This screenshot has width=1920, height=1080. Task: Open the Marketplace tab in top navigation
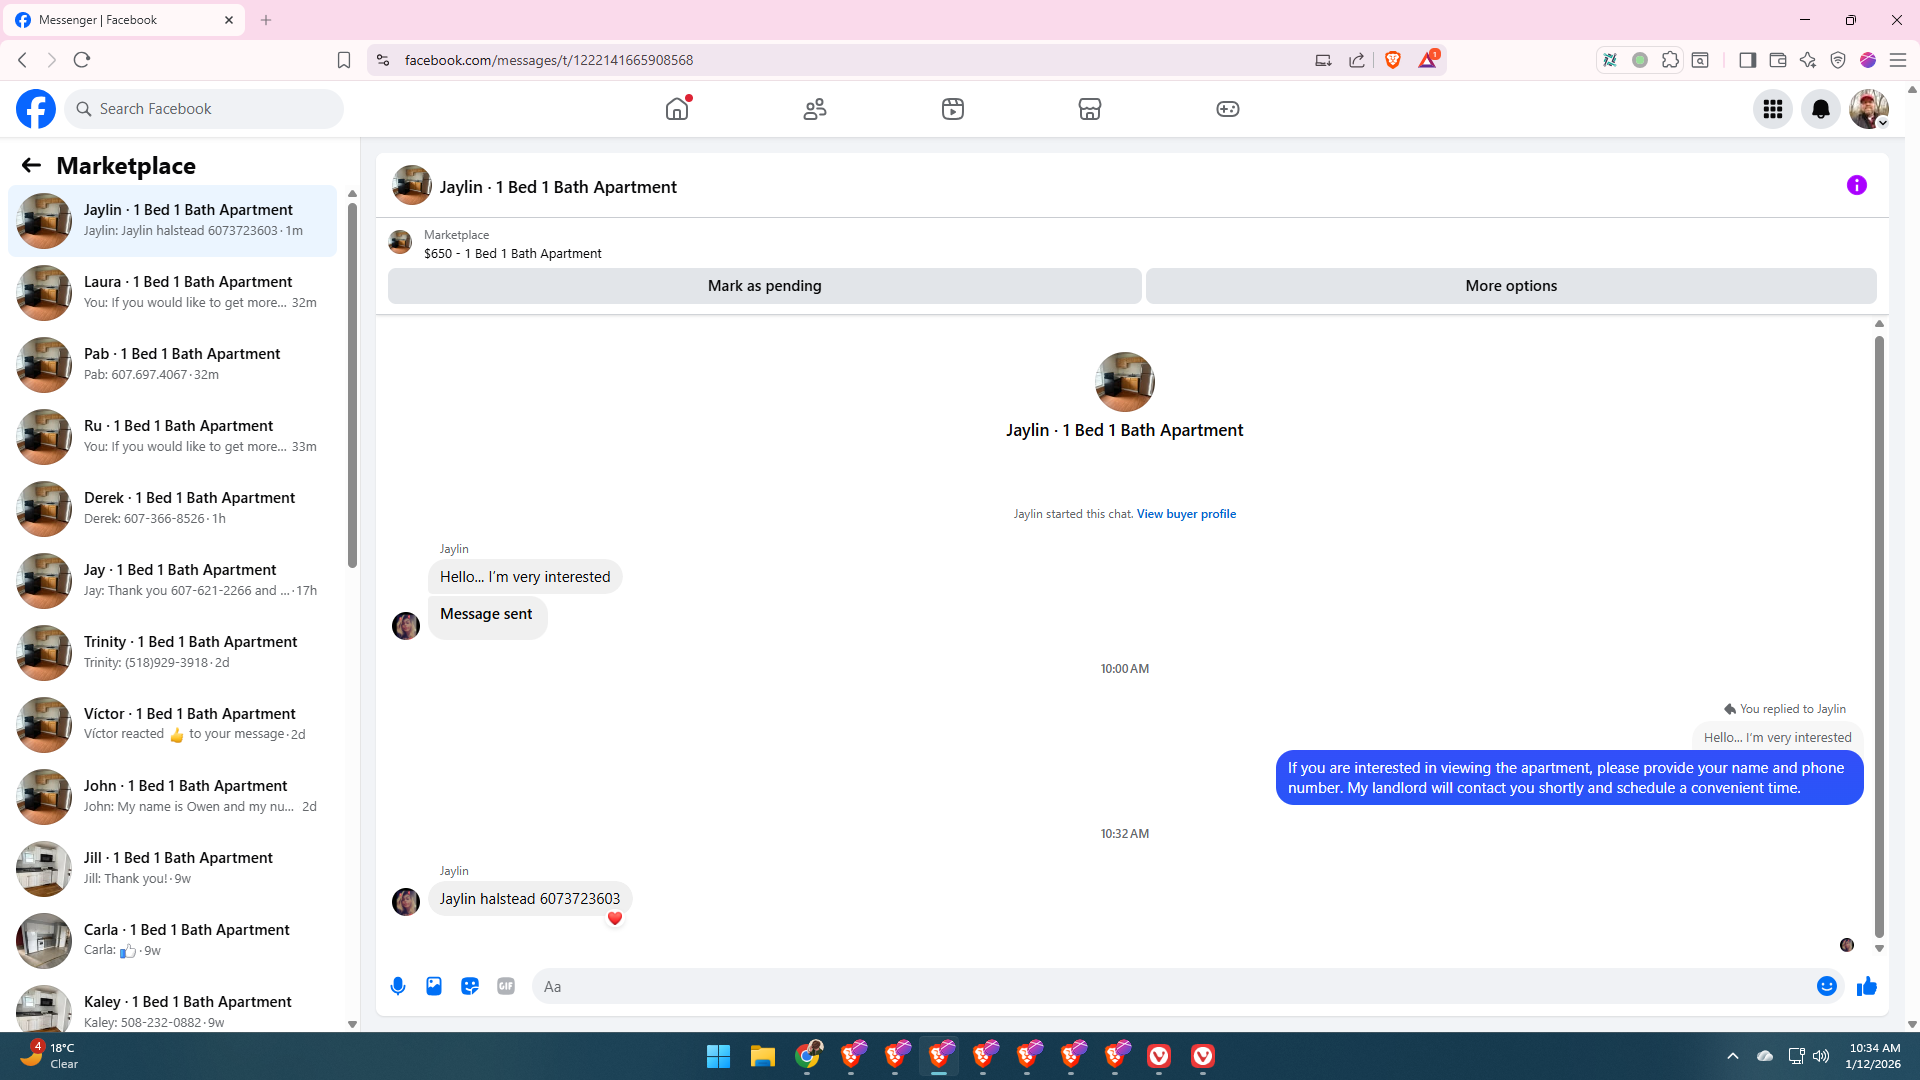click(1089, 109)
